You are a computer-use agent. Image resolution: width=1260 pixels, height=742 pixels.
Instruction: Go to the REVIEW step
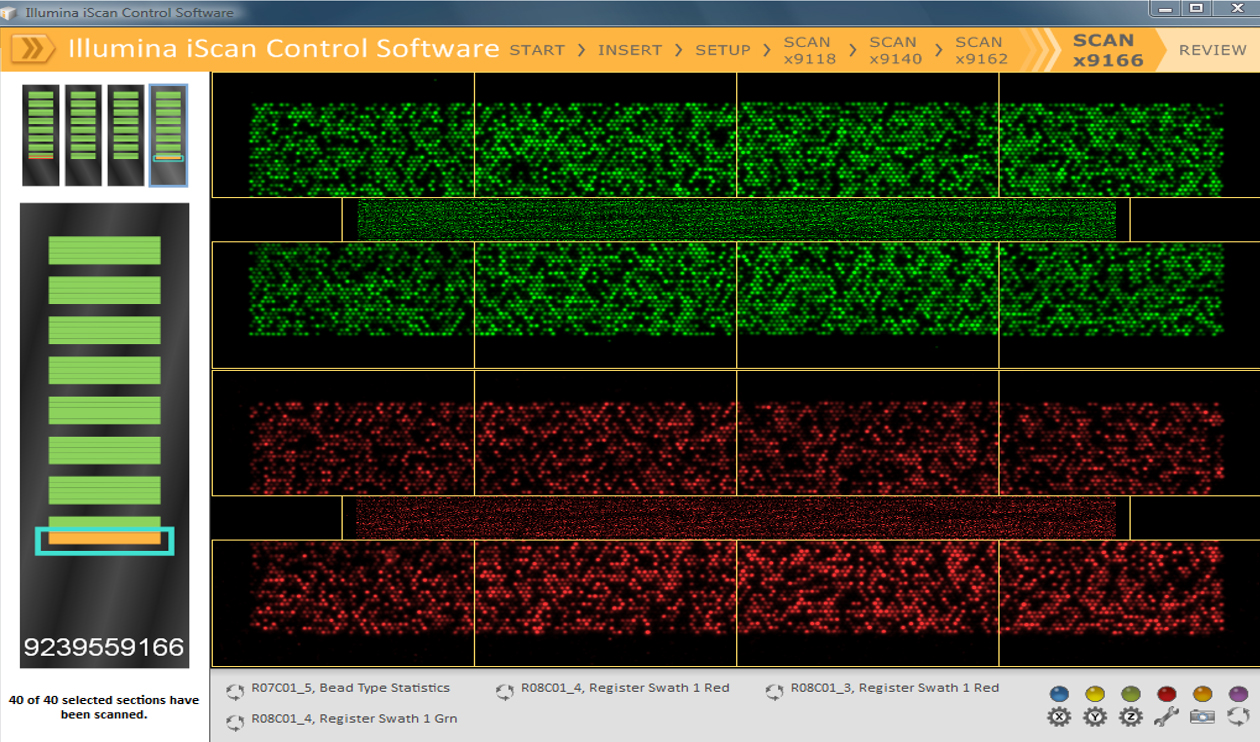click(1212, 50)
